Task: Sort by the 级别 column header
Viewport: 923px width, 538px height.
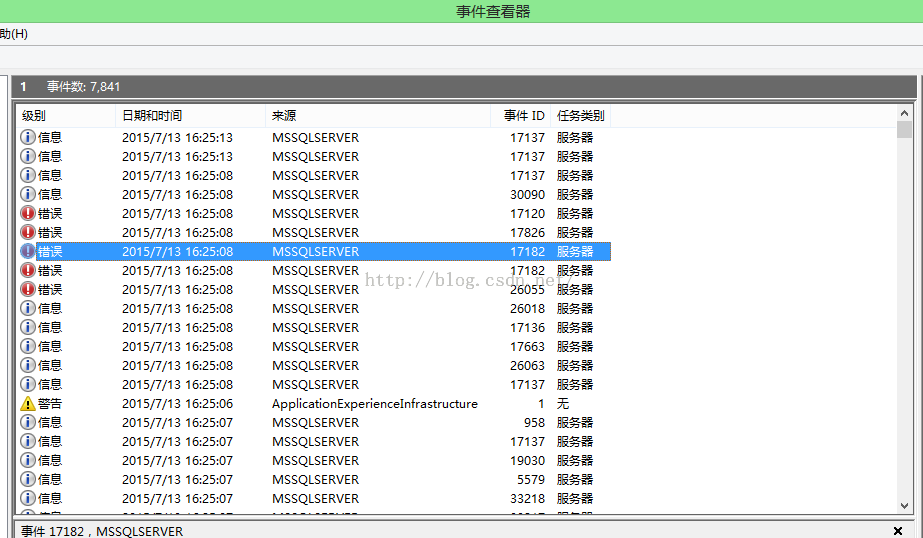Action: (65, 116)
